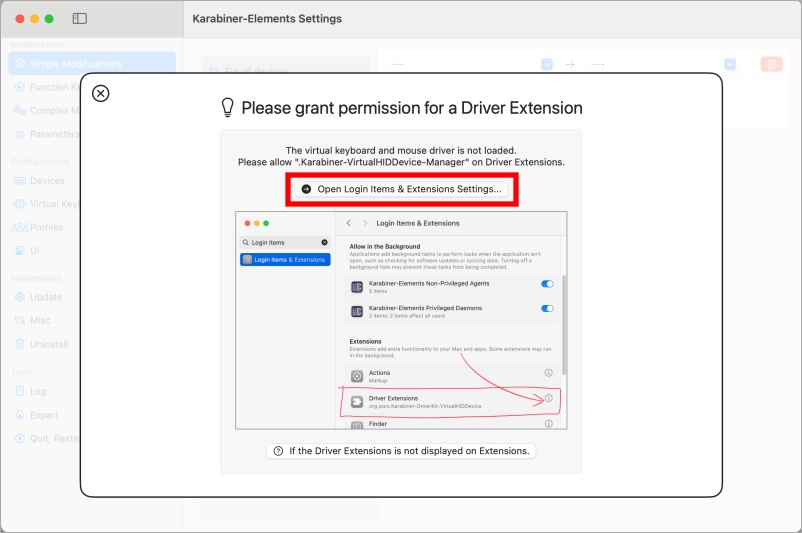Toggle the Karabiner-Elements Non-Privileged Agents switch
Screen dimensions: 802x533
point(547,284)
